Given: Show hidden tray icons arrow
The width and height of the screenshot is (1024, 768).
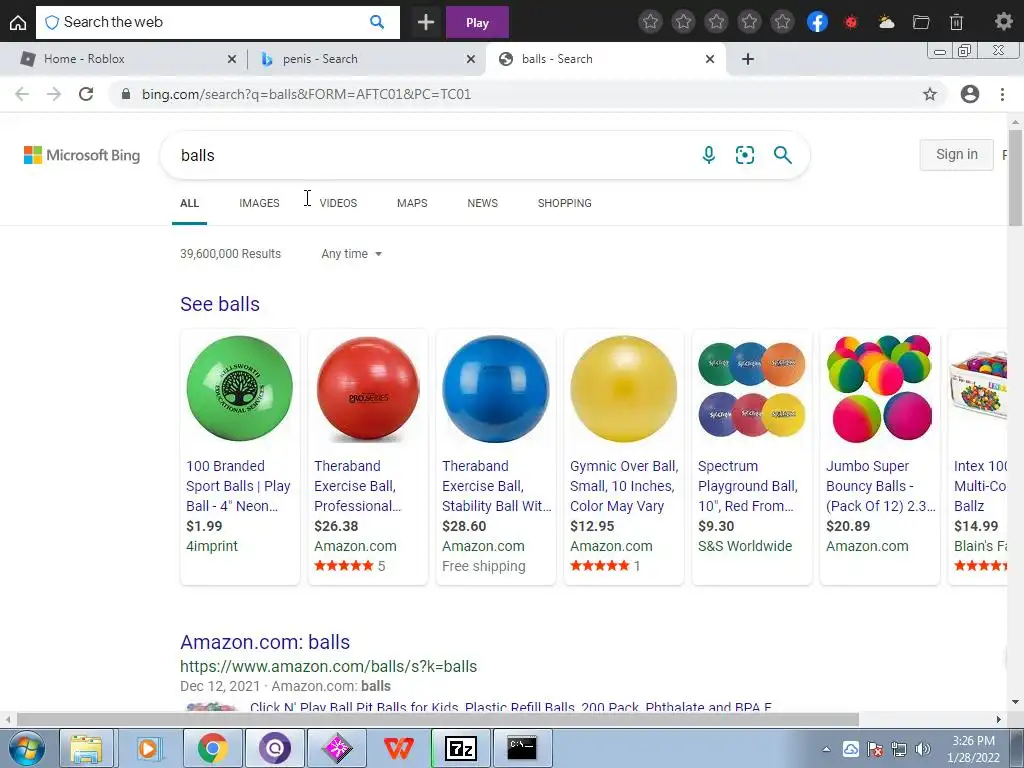Looking at the screenshot, I should point(826,749).
